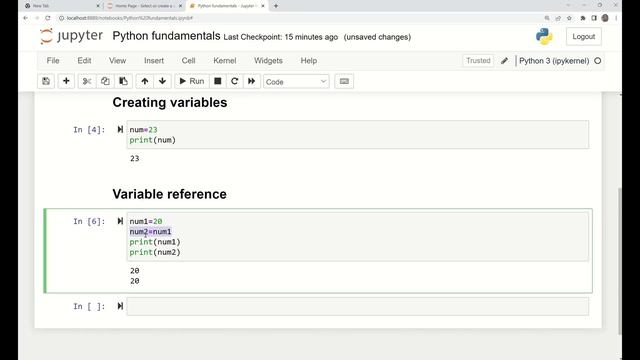Copy selected cells icon
This screenshot has width=640, height=360.
(x=105, y=81)
